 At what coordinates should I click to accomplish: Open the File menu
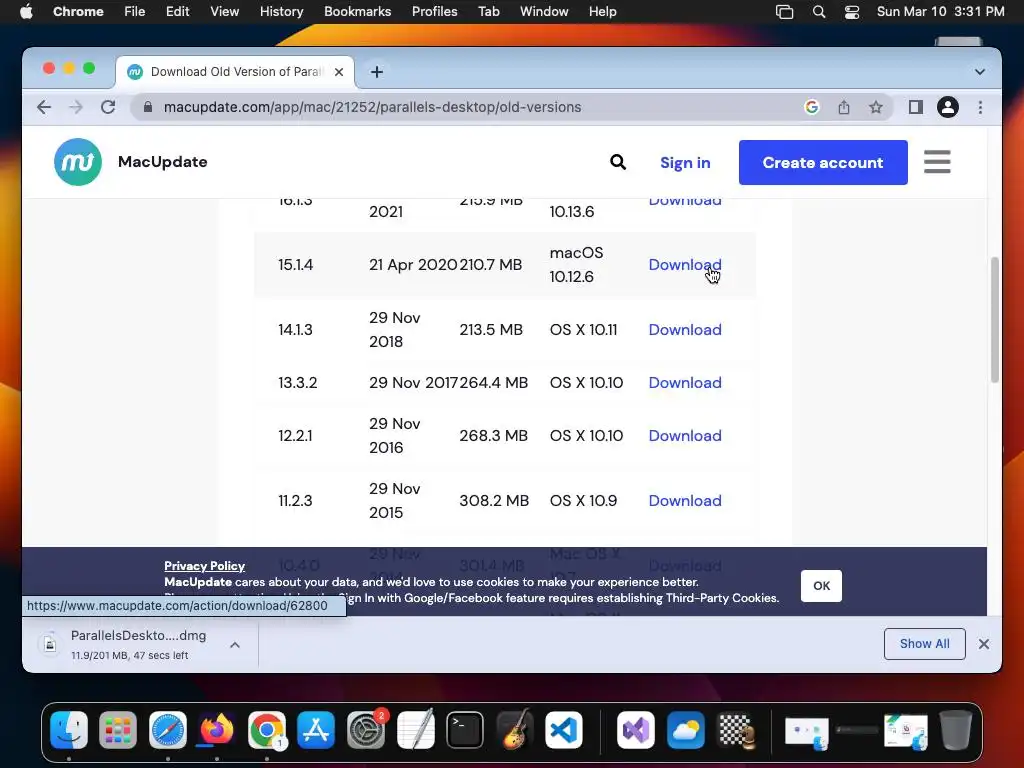pyautogui.click(x=135, y=12)
